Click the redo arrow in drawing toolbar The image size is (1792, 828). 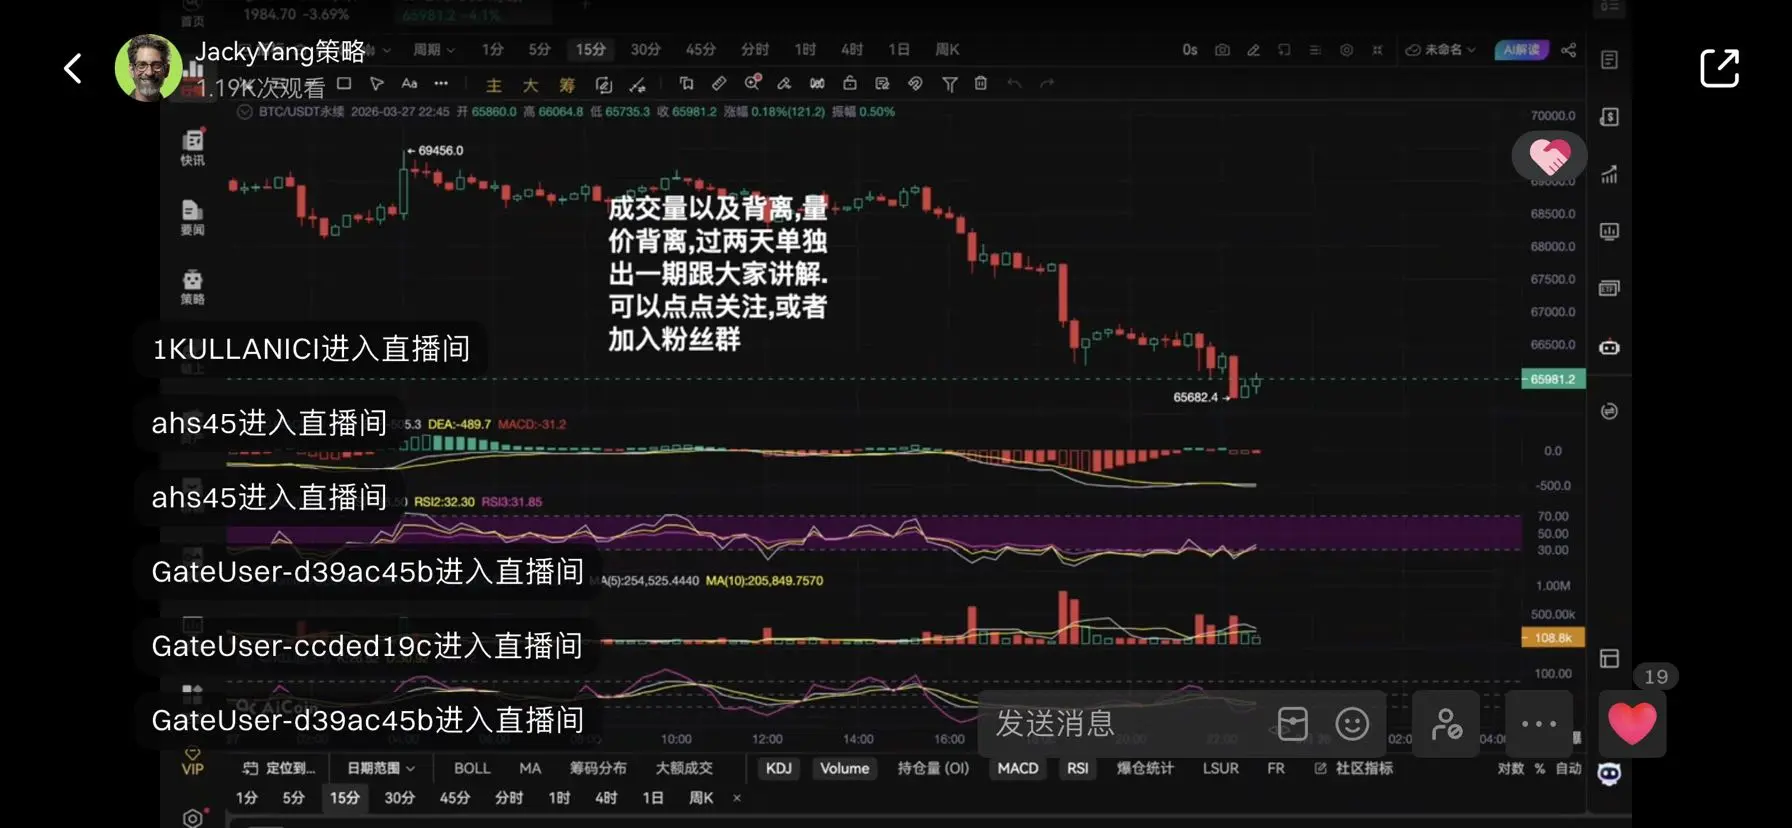coord(1047,84)
